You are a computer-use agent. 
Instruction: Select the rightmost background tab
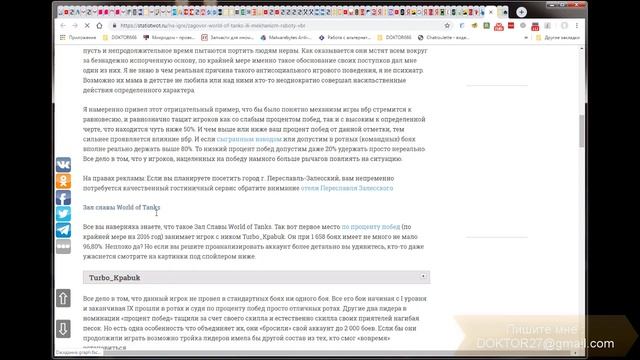pos(504,12)
